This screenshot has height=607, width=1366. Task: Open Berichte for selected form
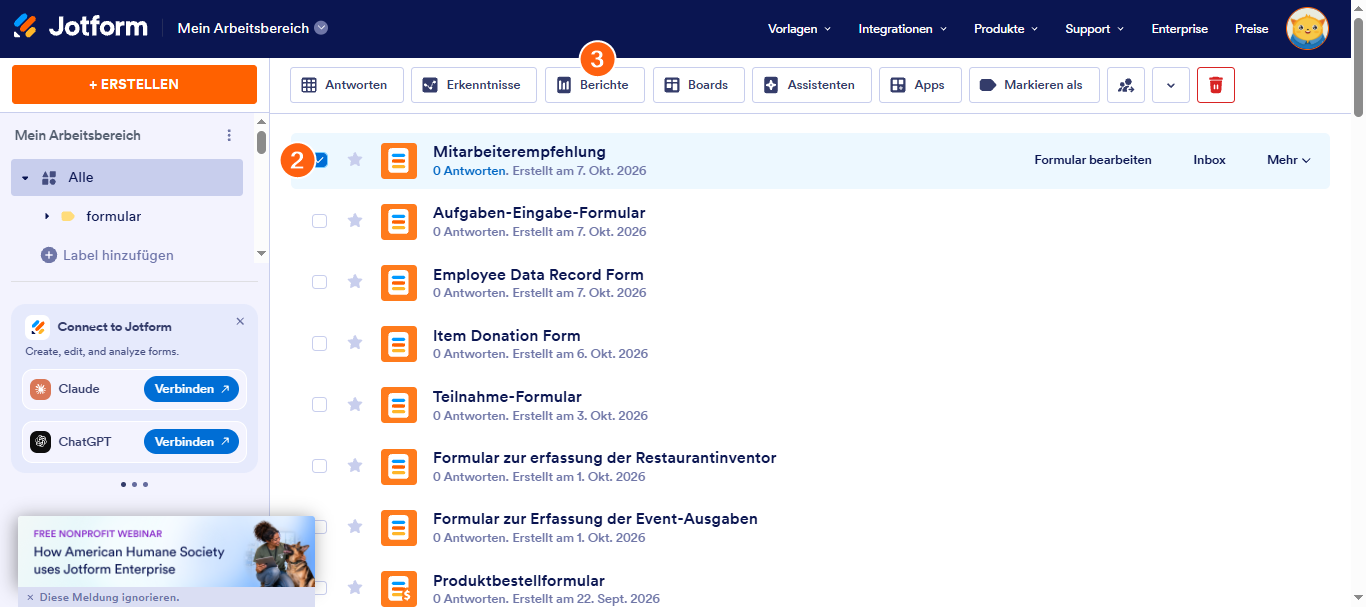[x=594, y=85]
